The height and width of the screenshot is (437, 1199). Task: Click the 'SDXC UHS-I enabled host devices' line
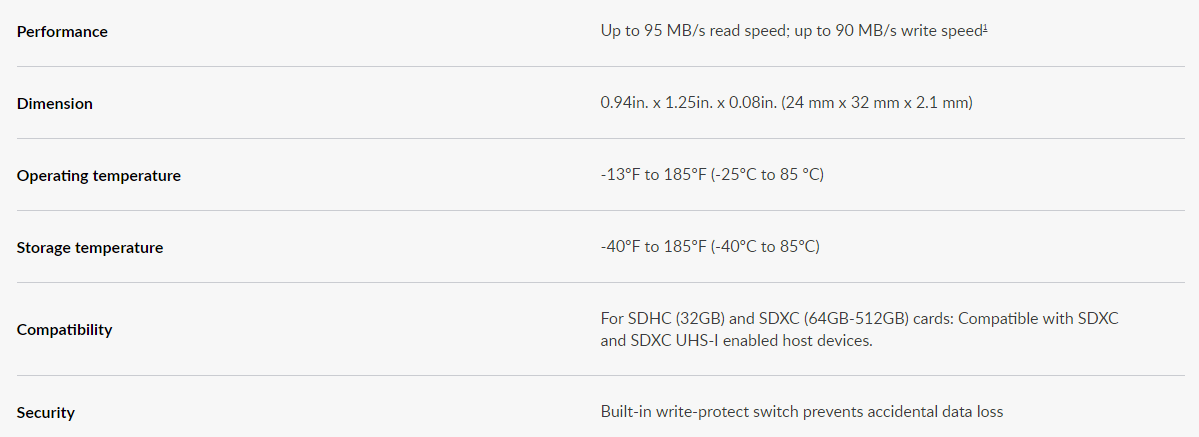tap(736, 341)
